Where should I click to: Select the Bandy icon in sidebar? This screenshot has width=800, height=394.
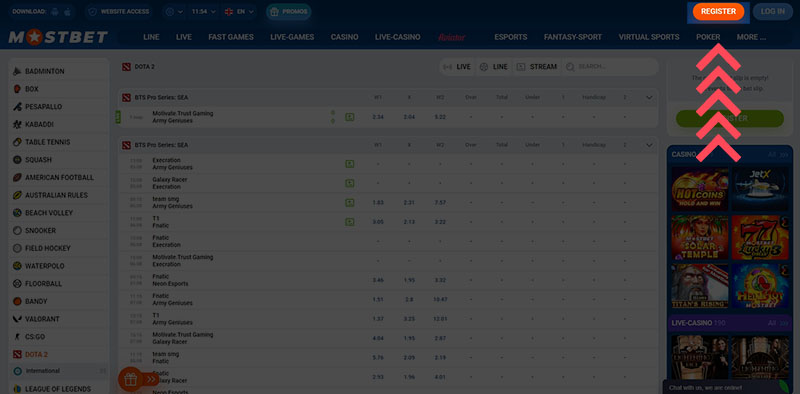click(17, 301)
